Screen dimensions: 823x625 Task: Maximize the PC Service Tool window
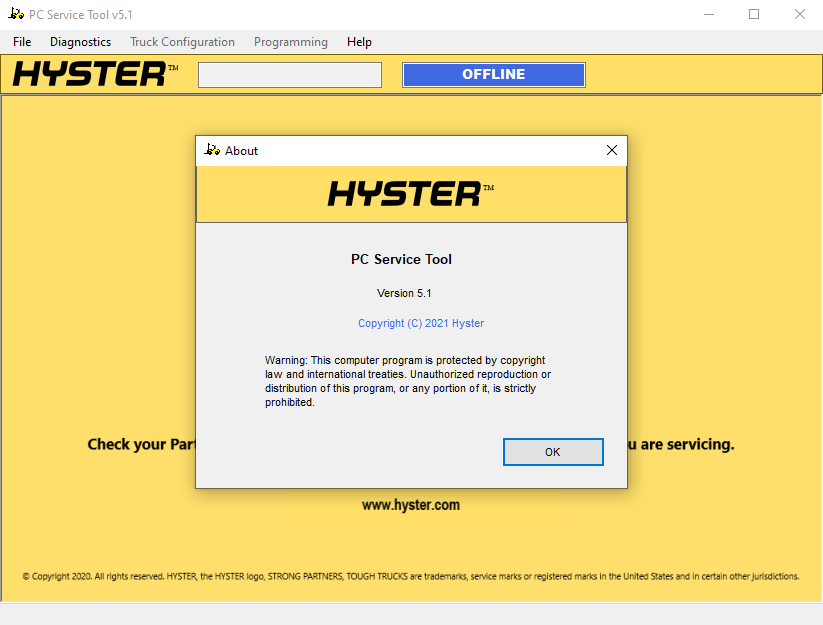[754, 14]
